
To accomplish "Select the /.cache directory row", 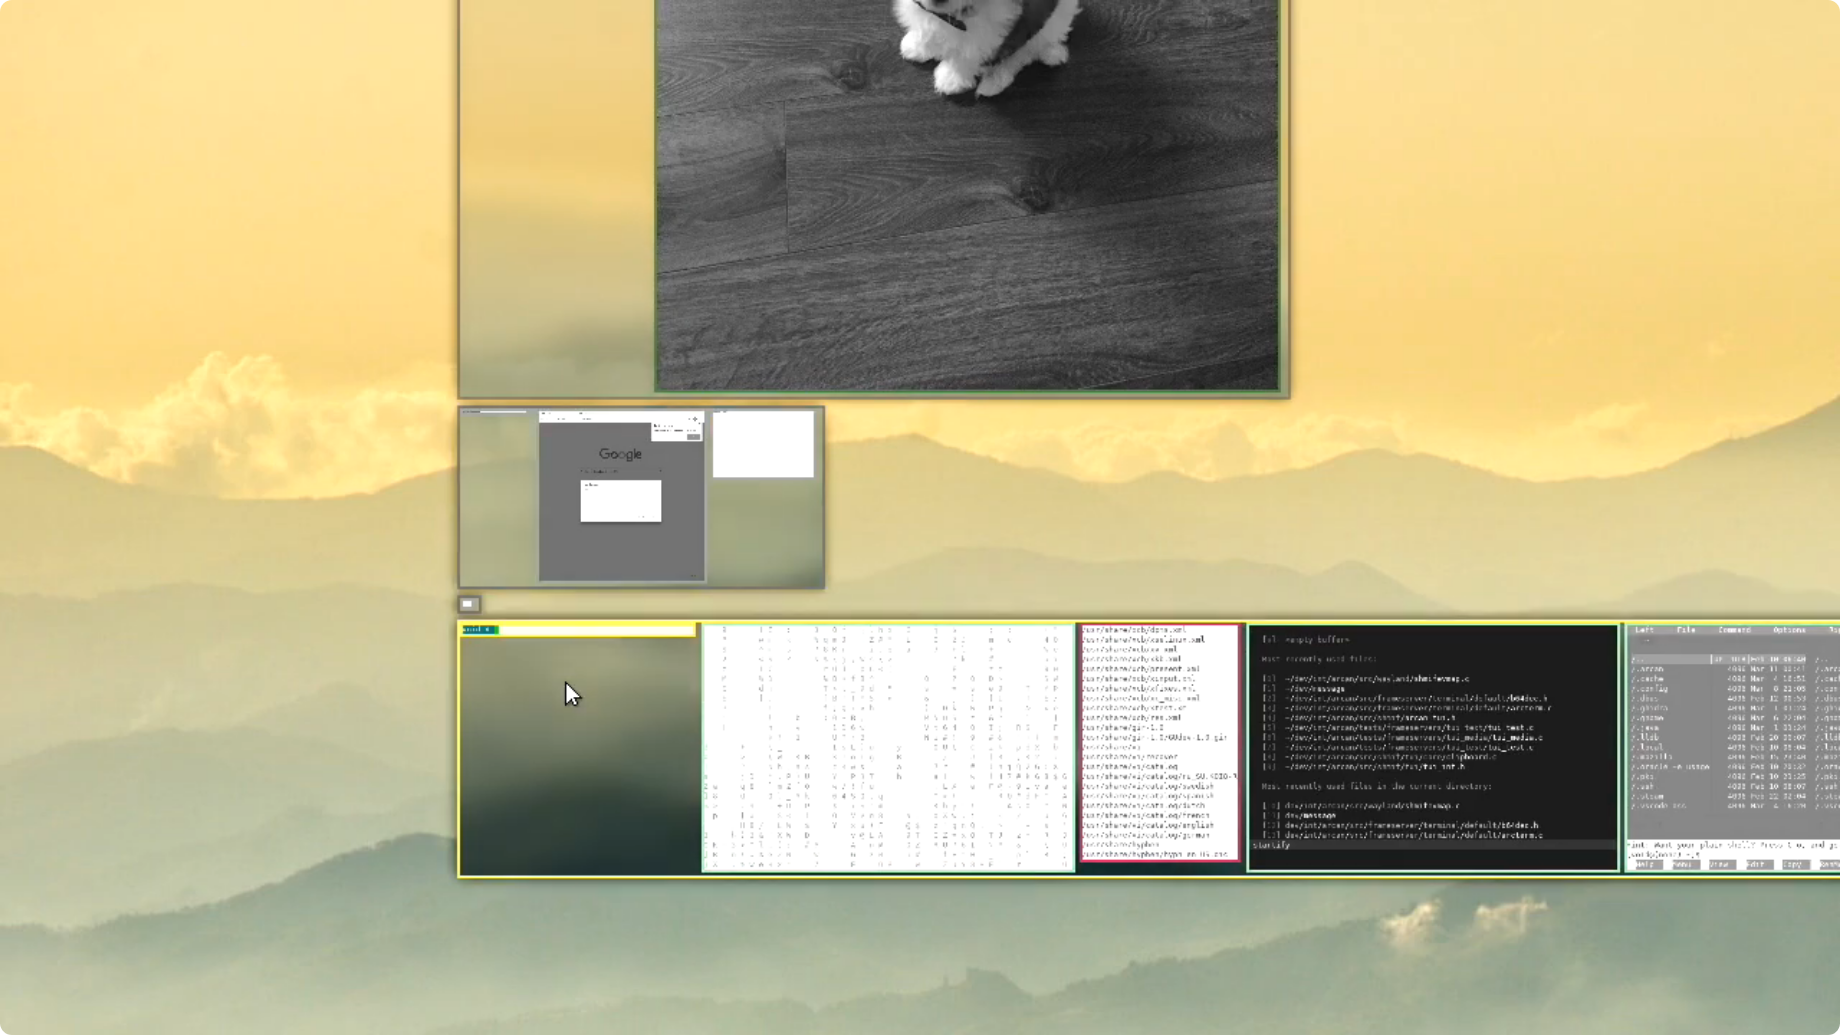I will tap(1720, 679).
